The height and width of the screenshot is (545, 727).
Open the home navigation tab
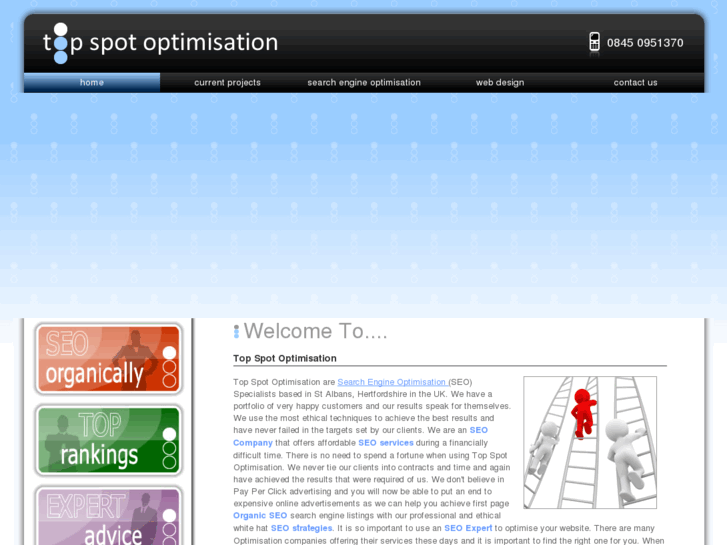coord(92,83)
